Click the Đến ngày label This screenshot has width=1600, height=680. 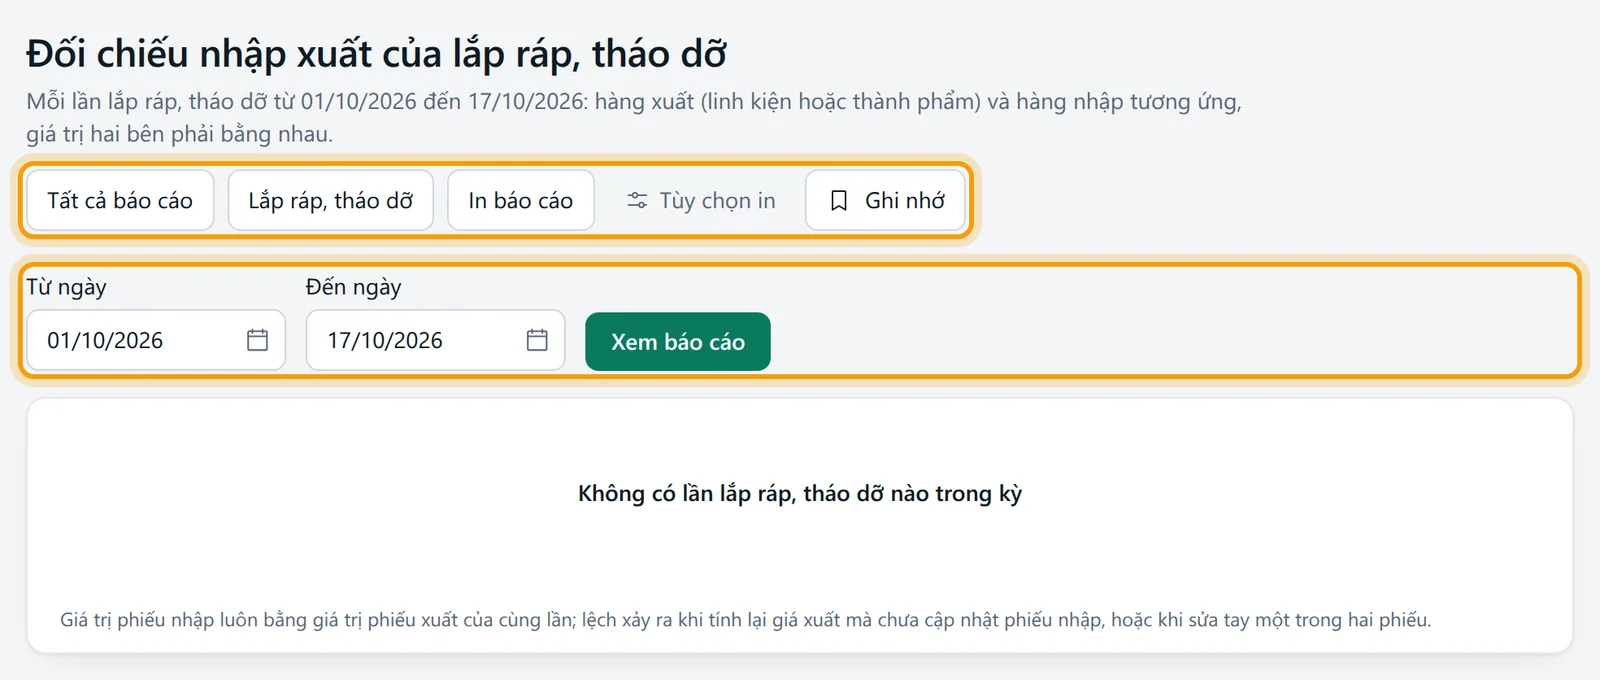tap(354, 287)
